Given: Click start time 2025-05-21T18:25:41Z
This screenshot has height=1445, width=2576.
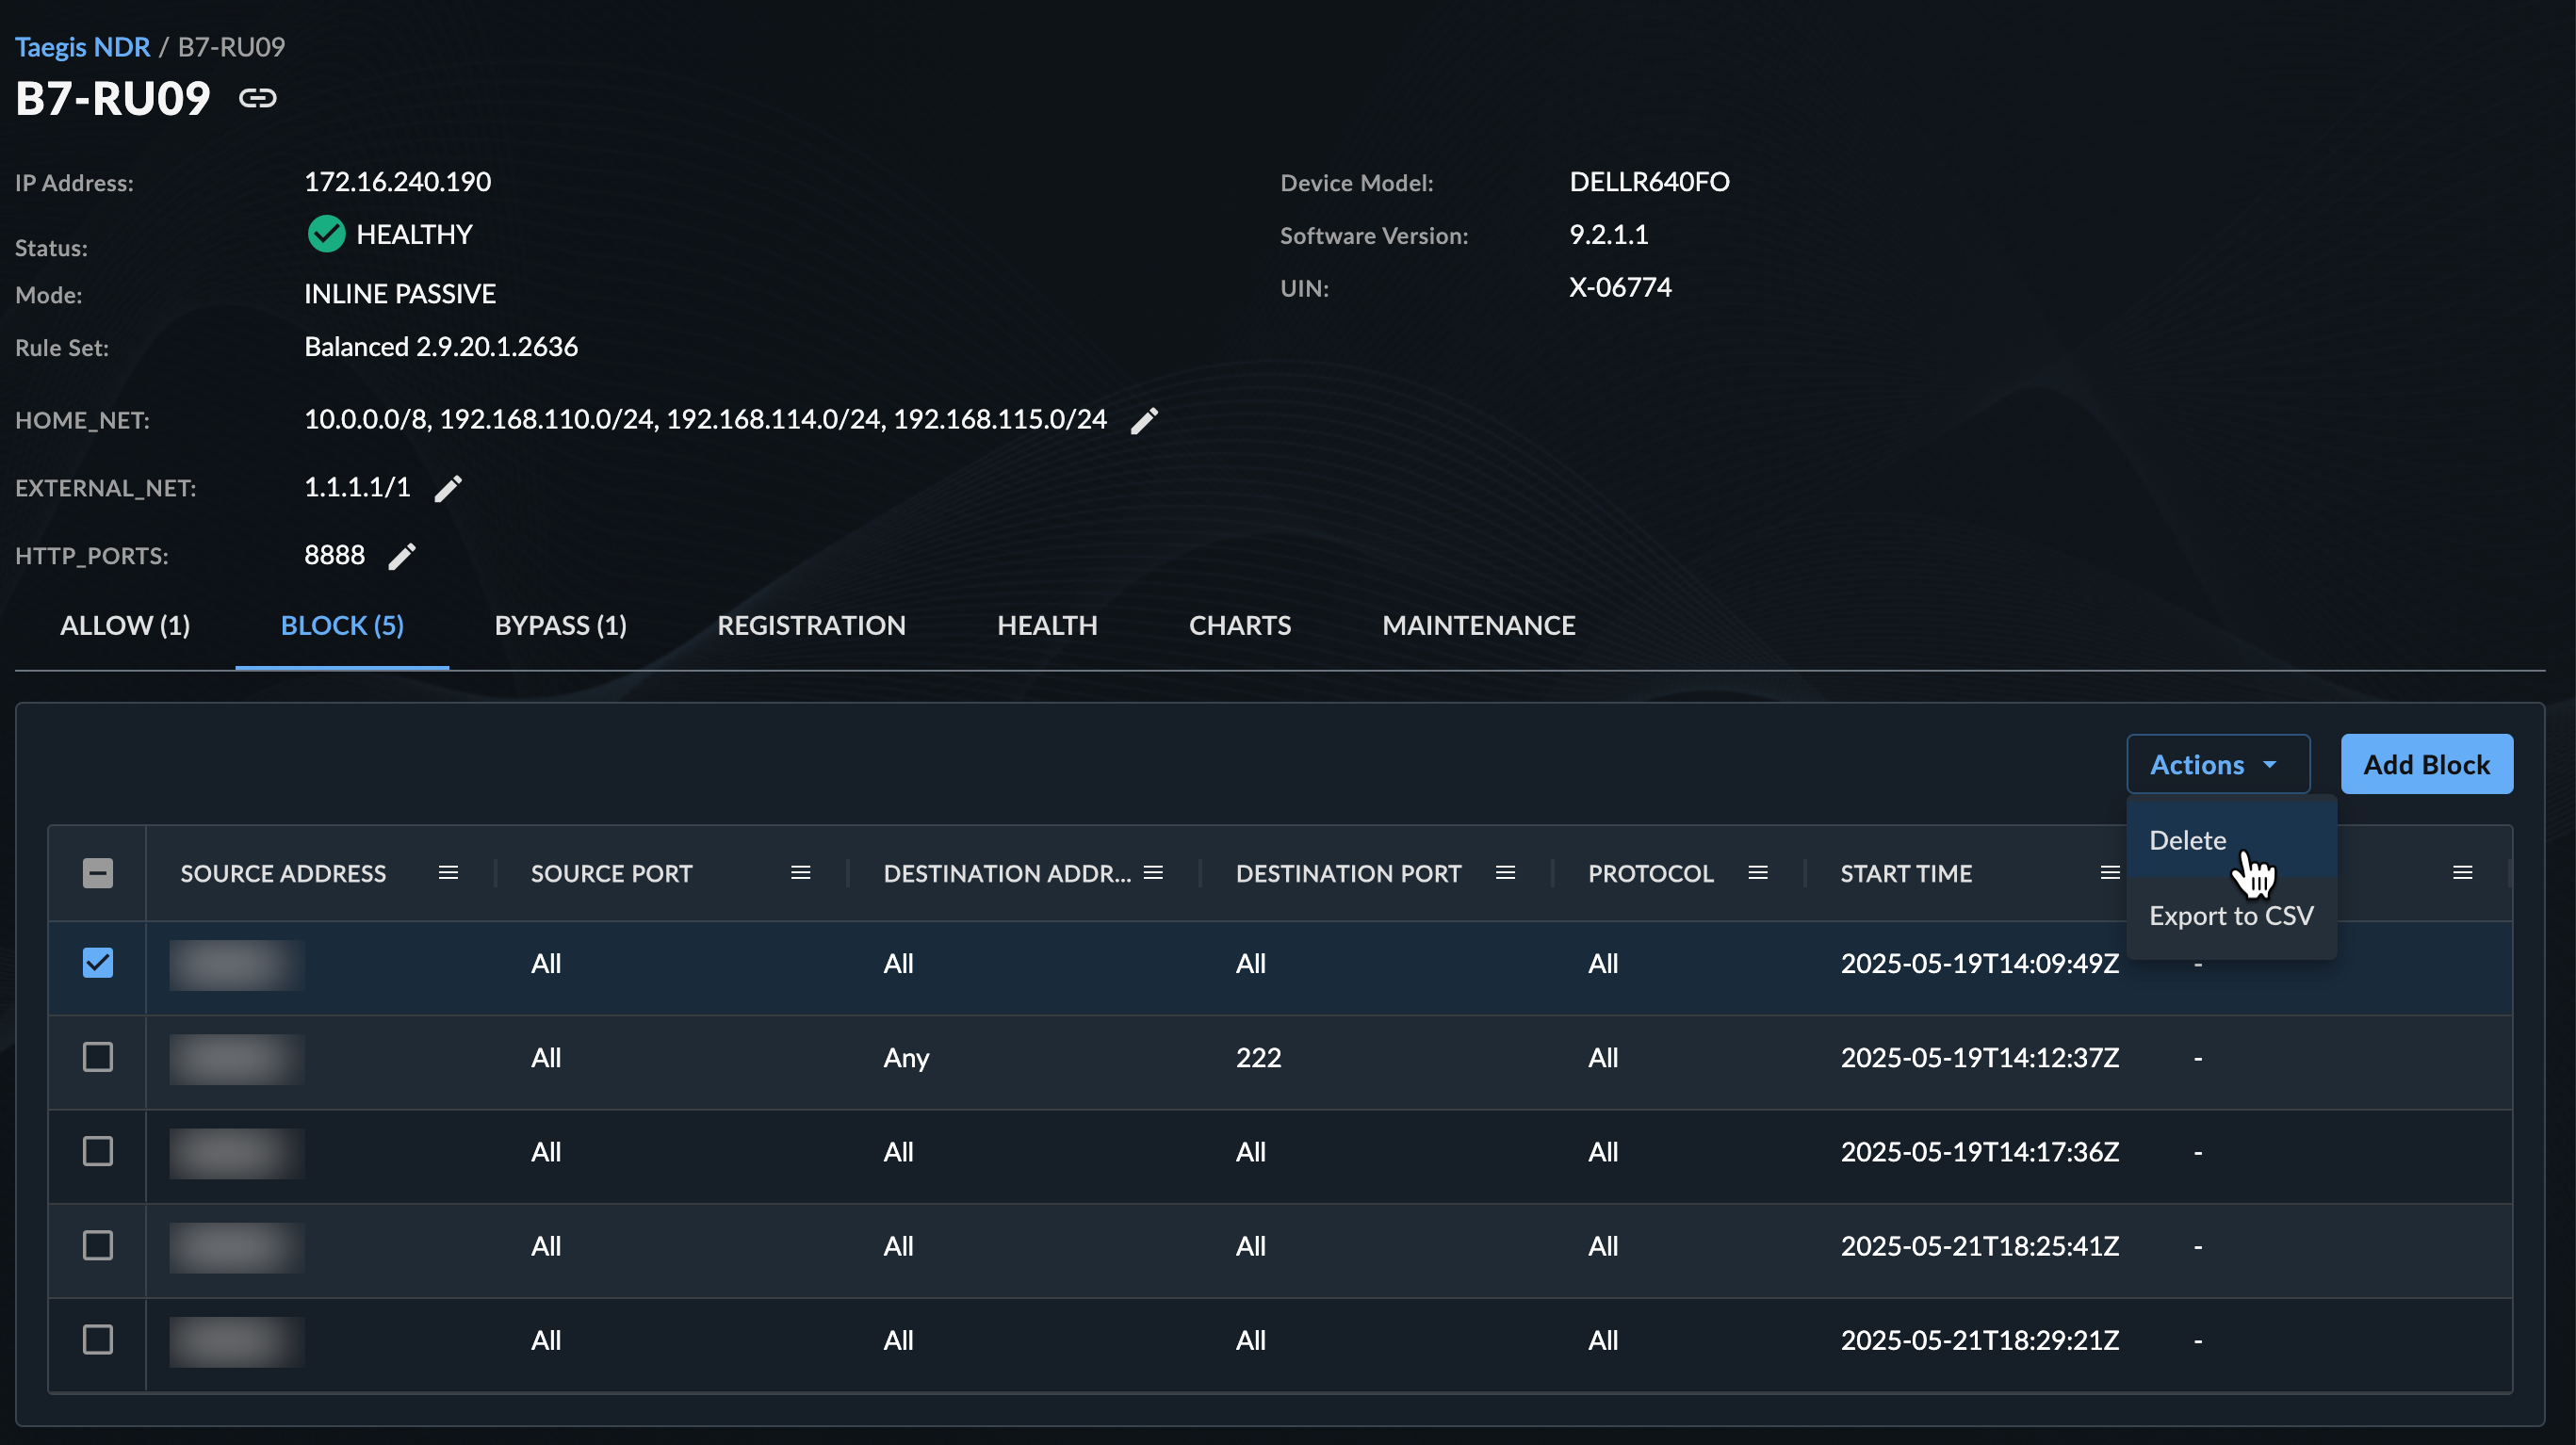Looking at the screenshot, I should point(1980,1246).
